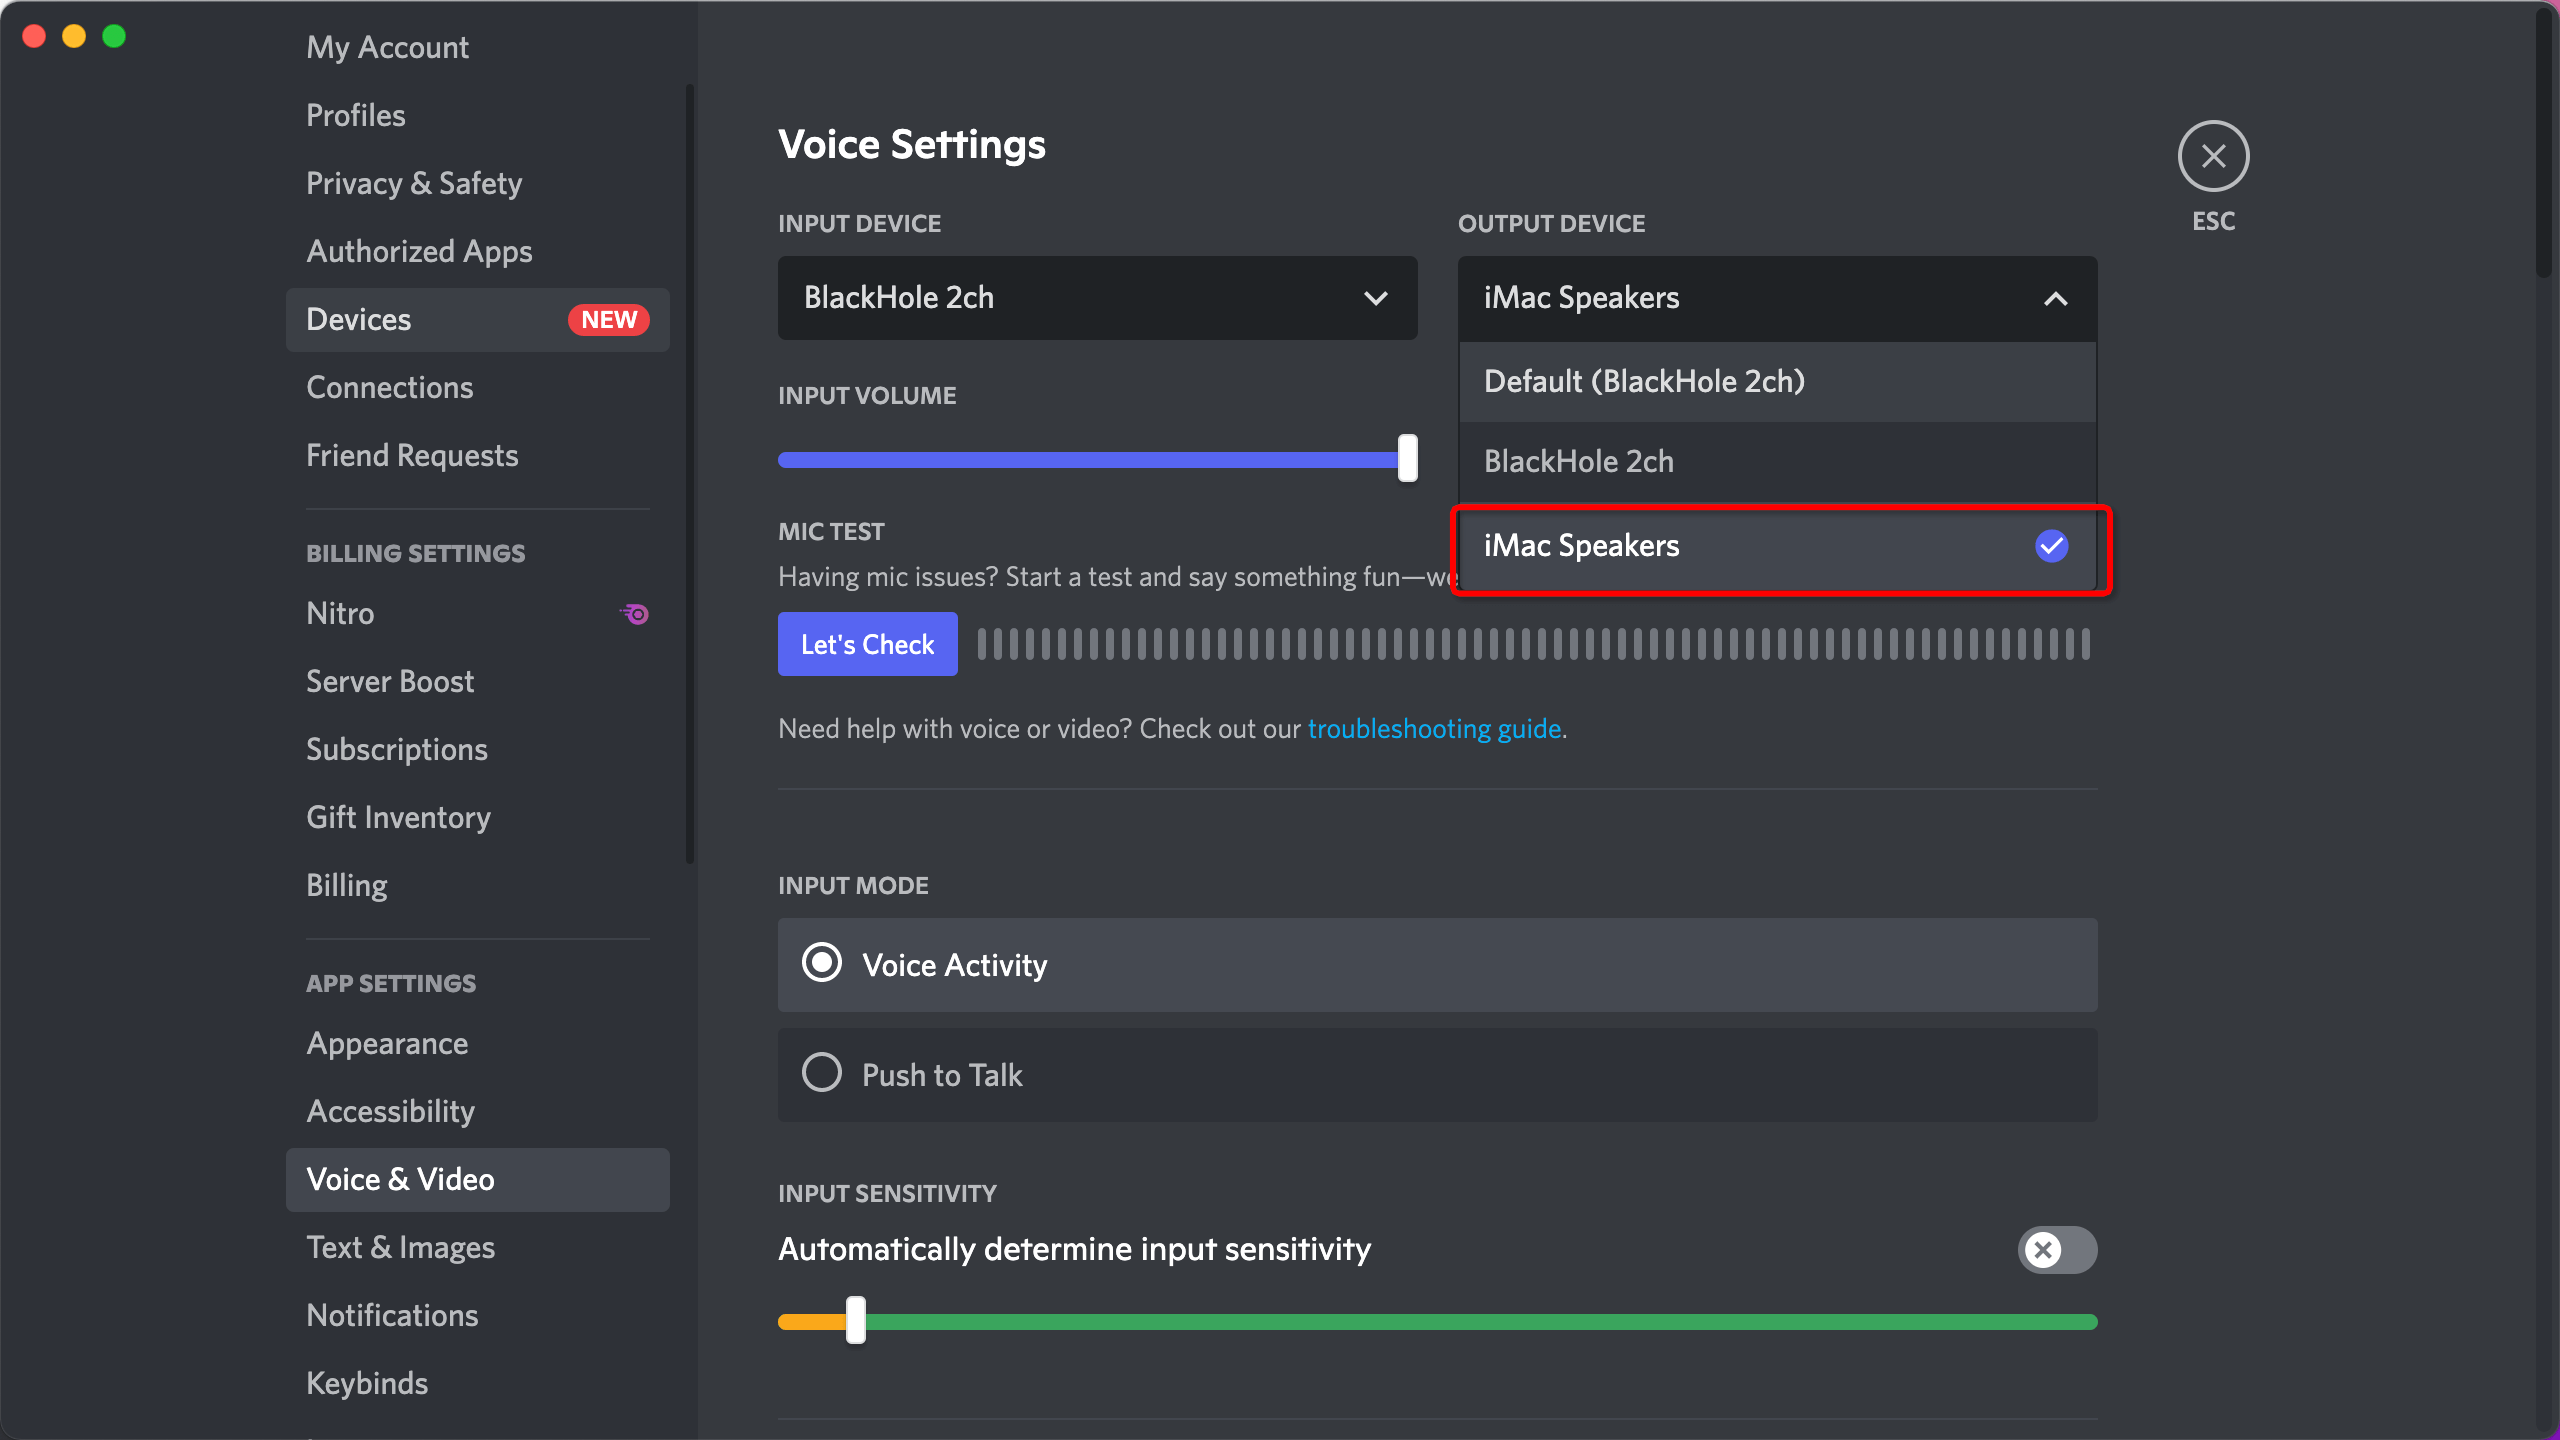Navigate to Text & Images settings

coord(401,1247)
